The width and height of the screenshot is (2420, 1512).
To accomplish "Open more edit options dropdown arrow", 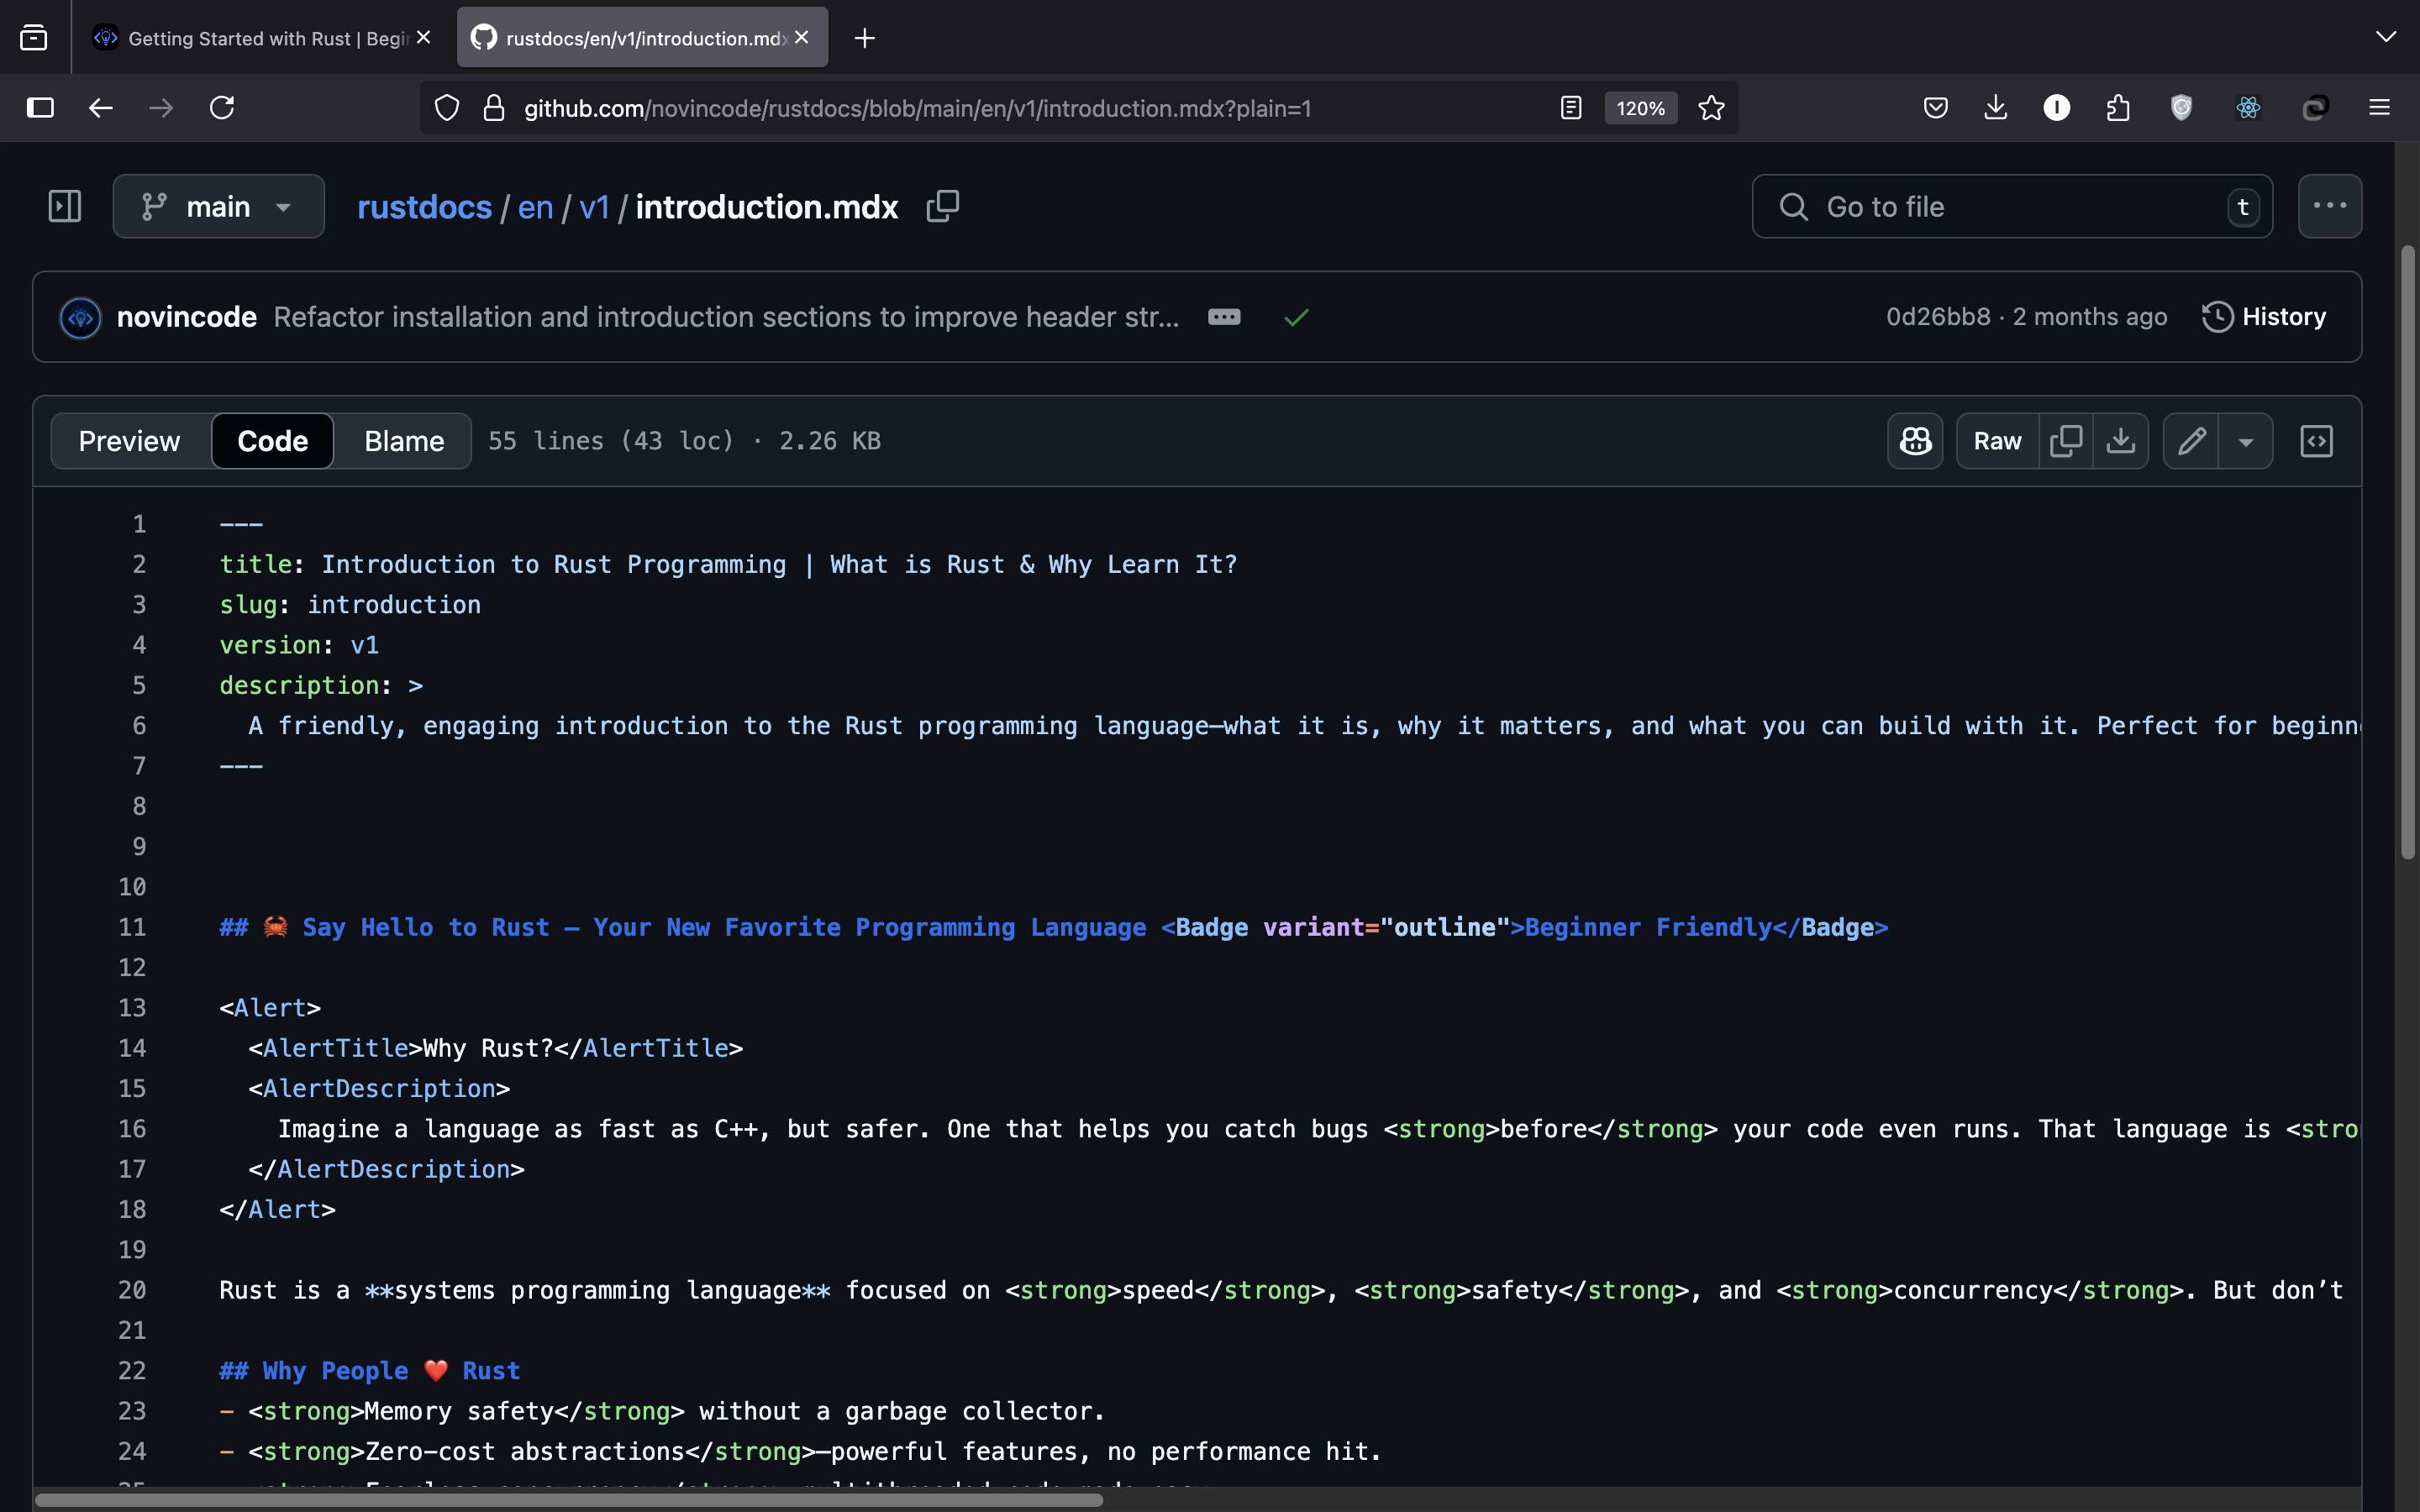I will [2245, 441].
